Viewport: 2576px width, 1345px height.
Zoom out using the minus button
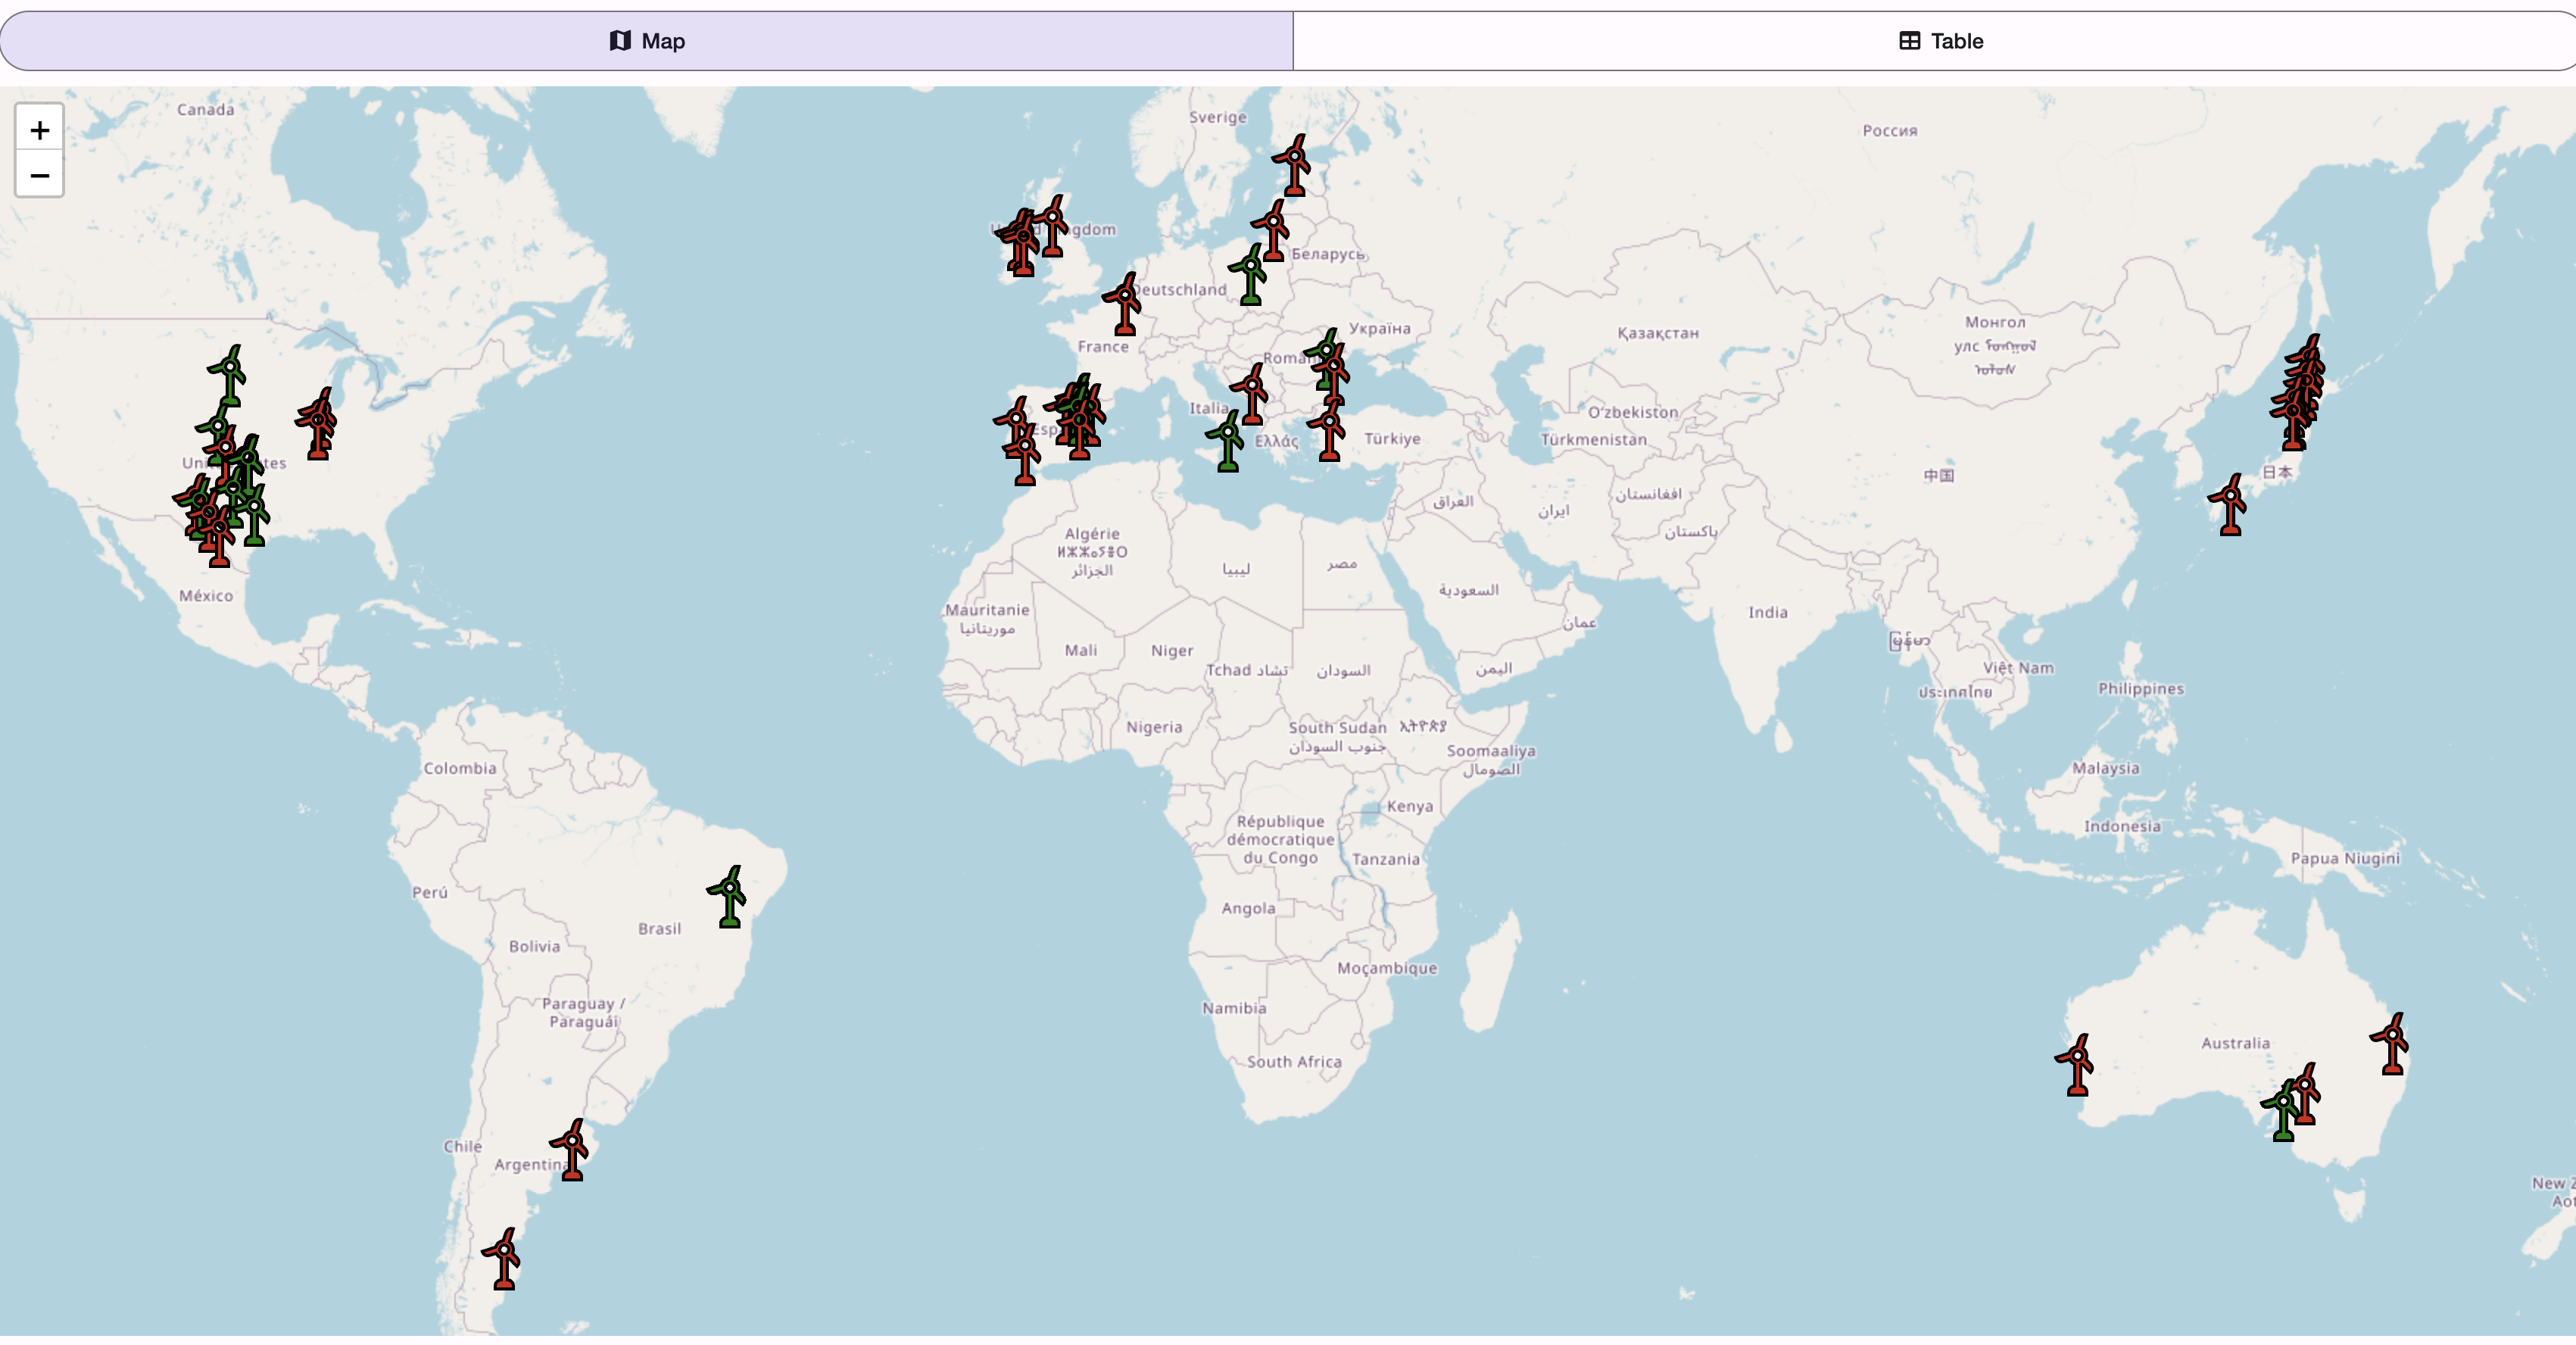pos(40,175)
